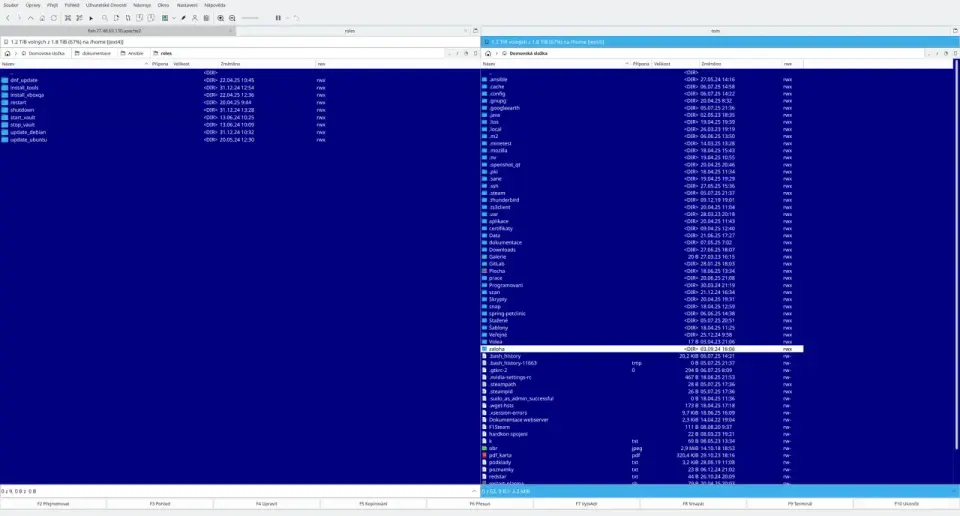Go back with the toolbar Back arrow
This screenshot has width=960, height=516.
[7, 18]
